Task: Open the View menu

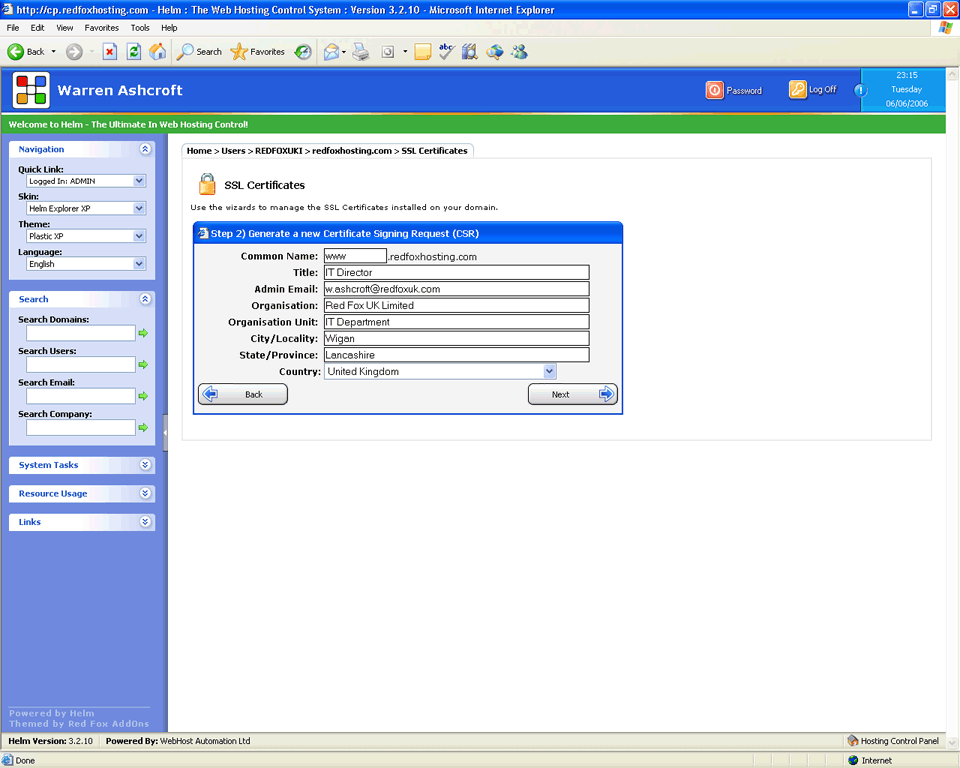Action: coord(64,28)
